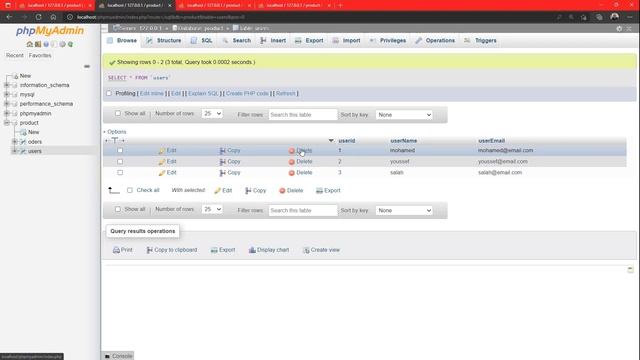
Task: Switch to SQL tab
Action: pos(202,40)
